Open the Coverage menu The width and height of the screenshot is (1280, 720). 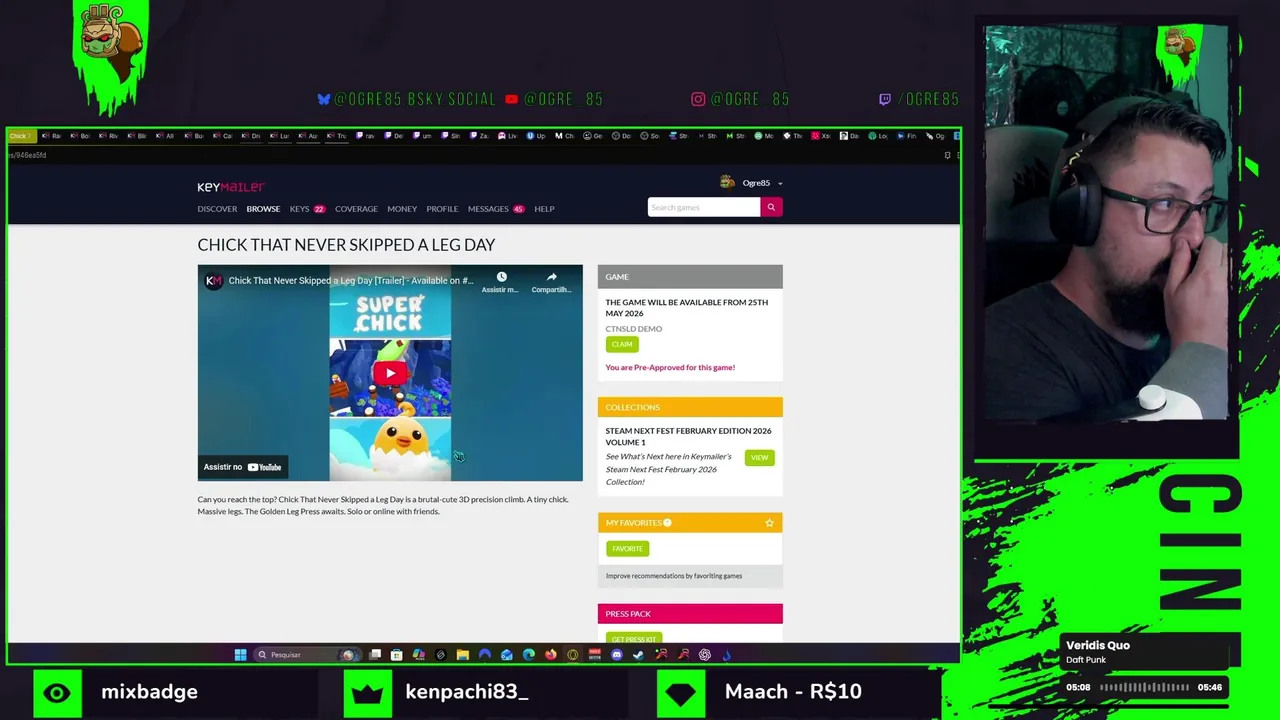(356, 209)
